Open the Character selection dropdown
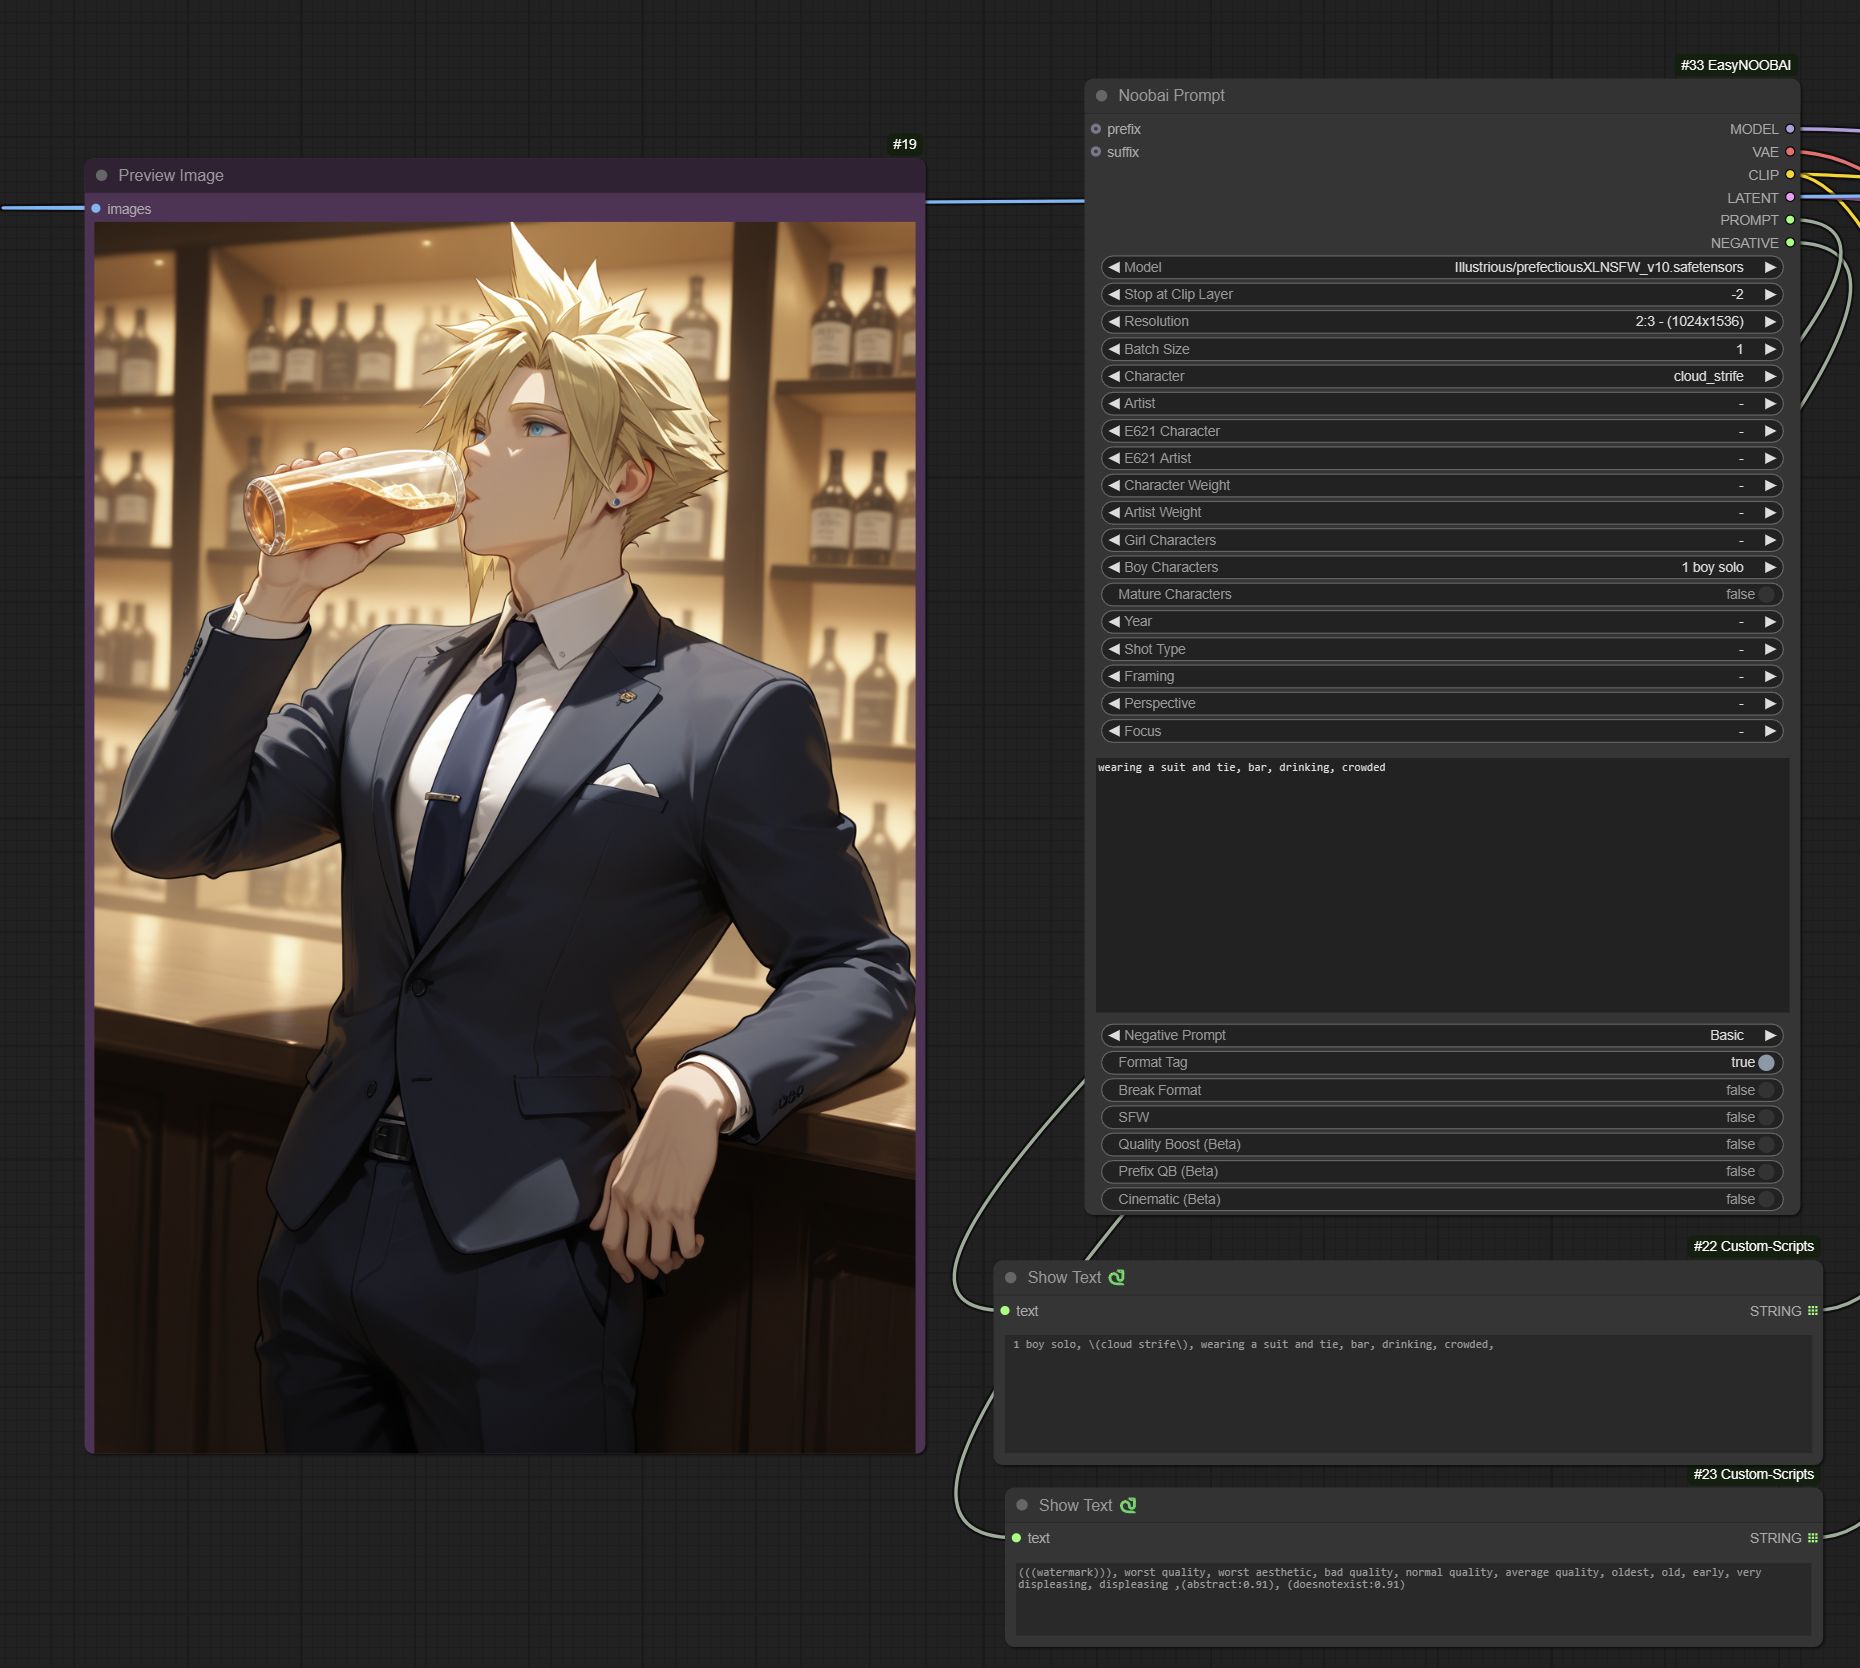This screenshot has height=1668, width=1860. (1440, 376)
